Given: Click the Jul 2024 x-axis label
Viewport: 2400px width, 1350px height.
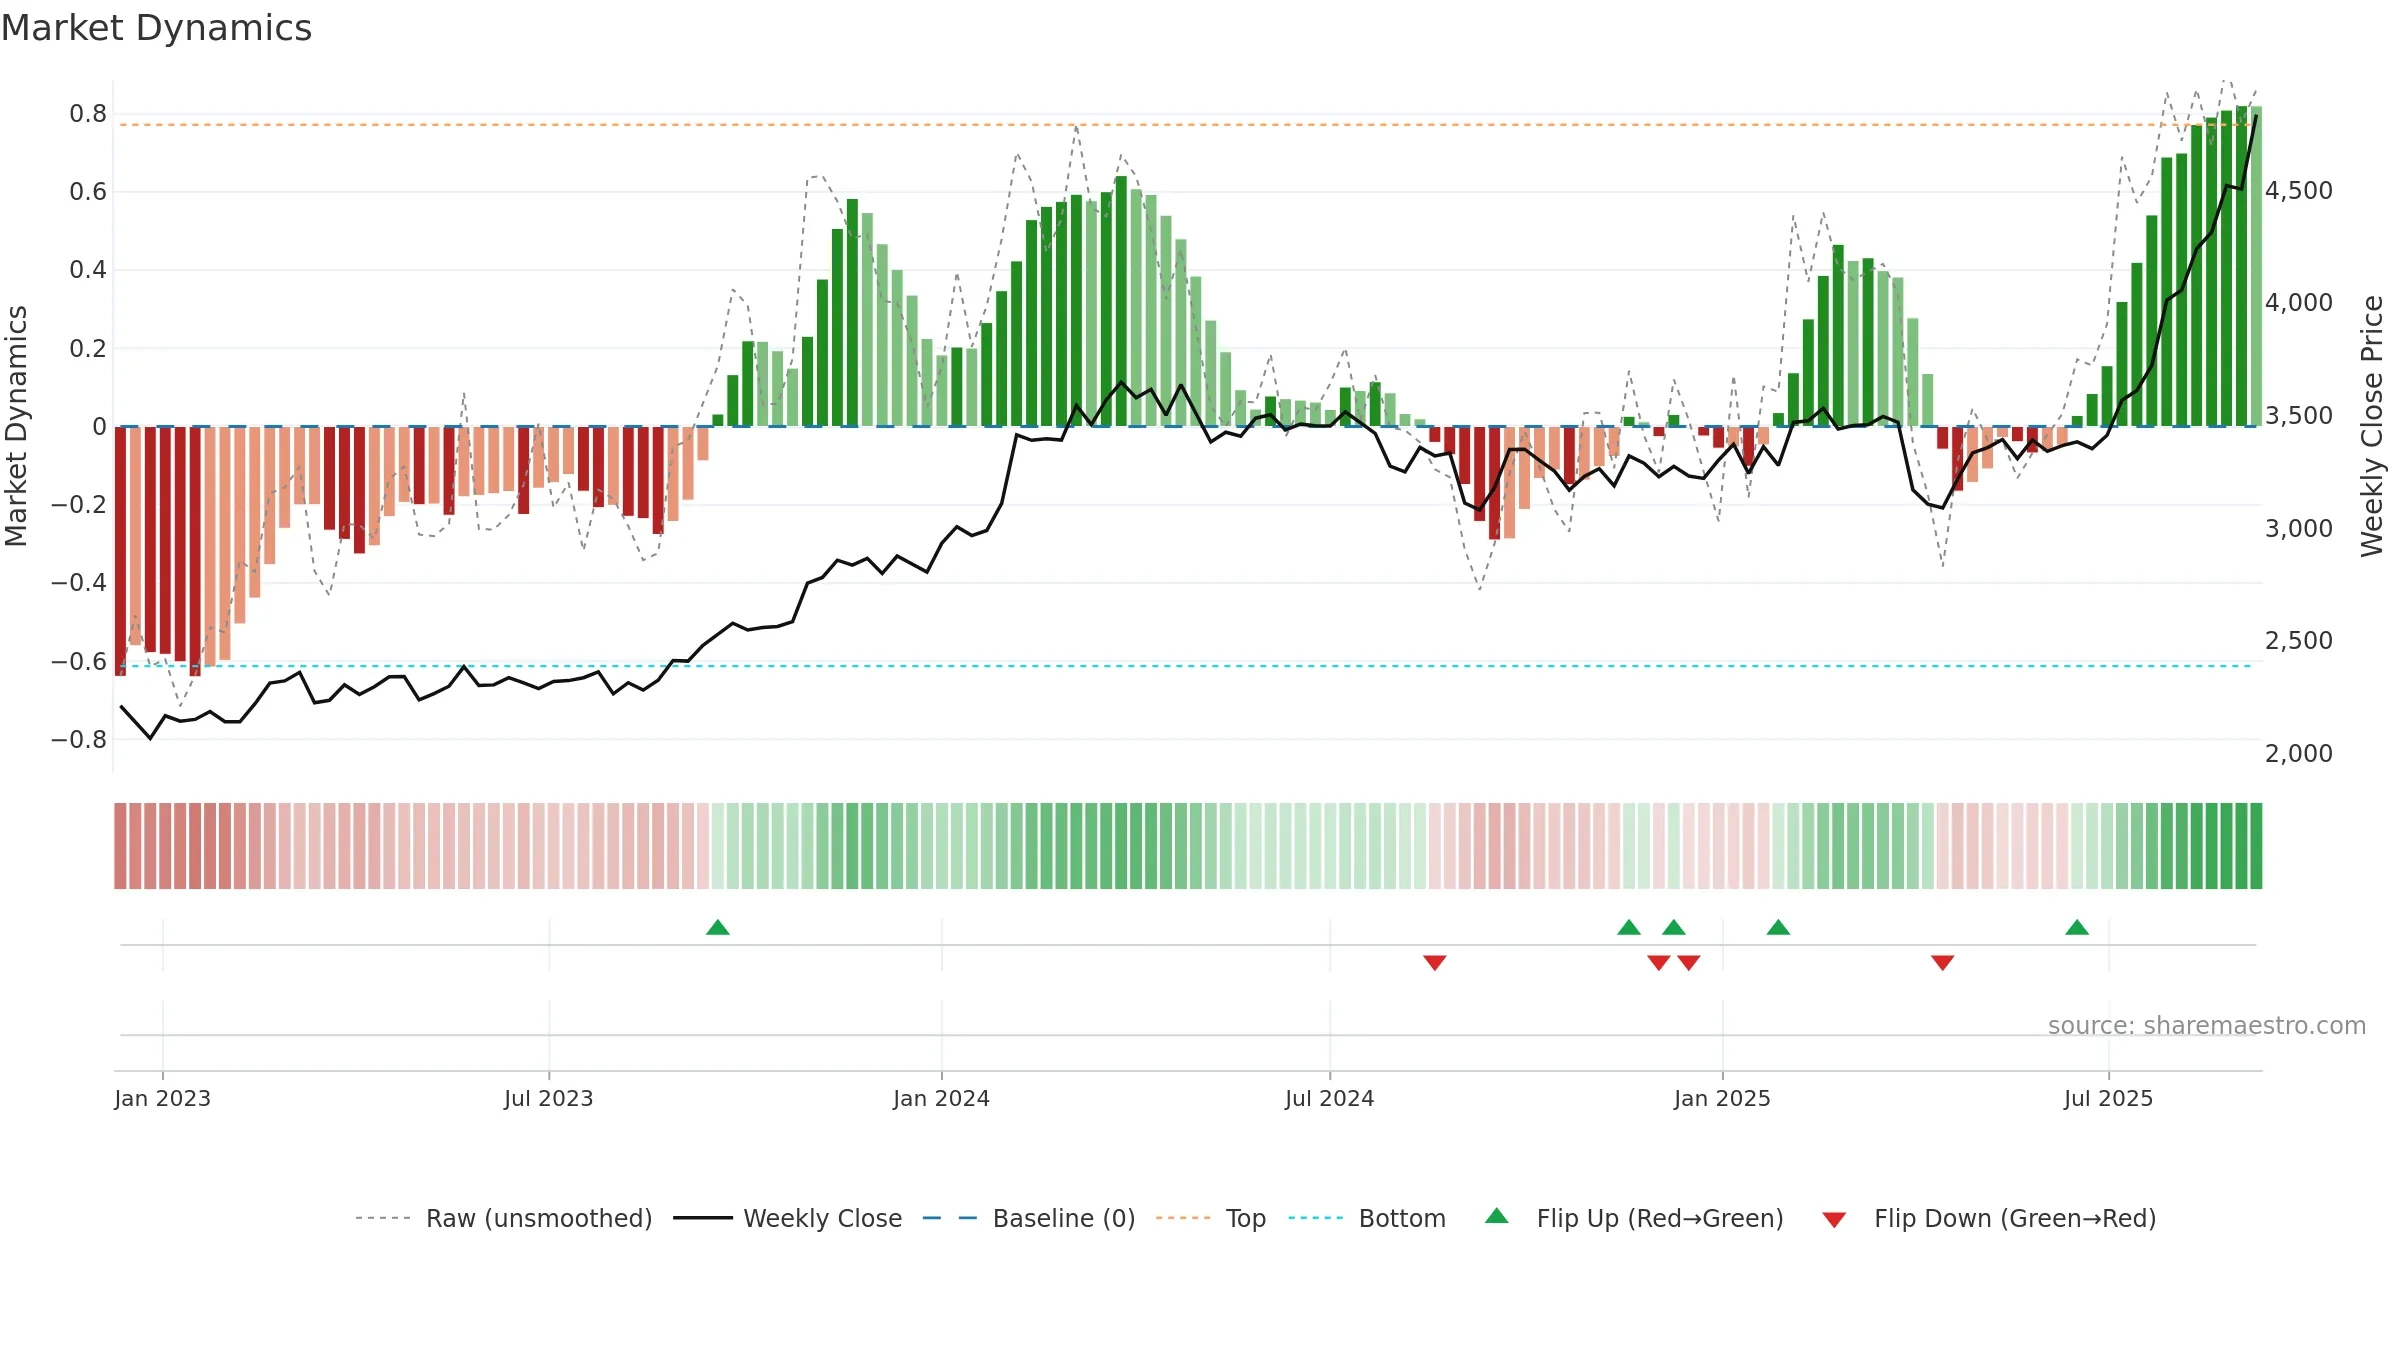Looking at the screenshot, I should 1330,1098.
